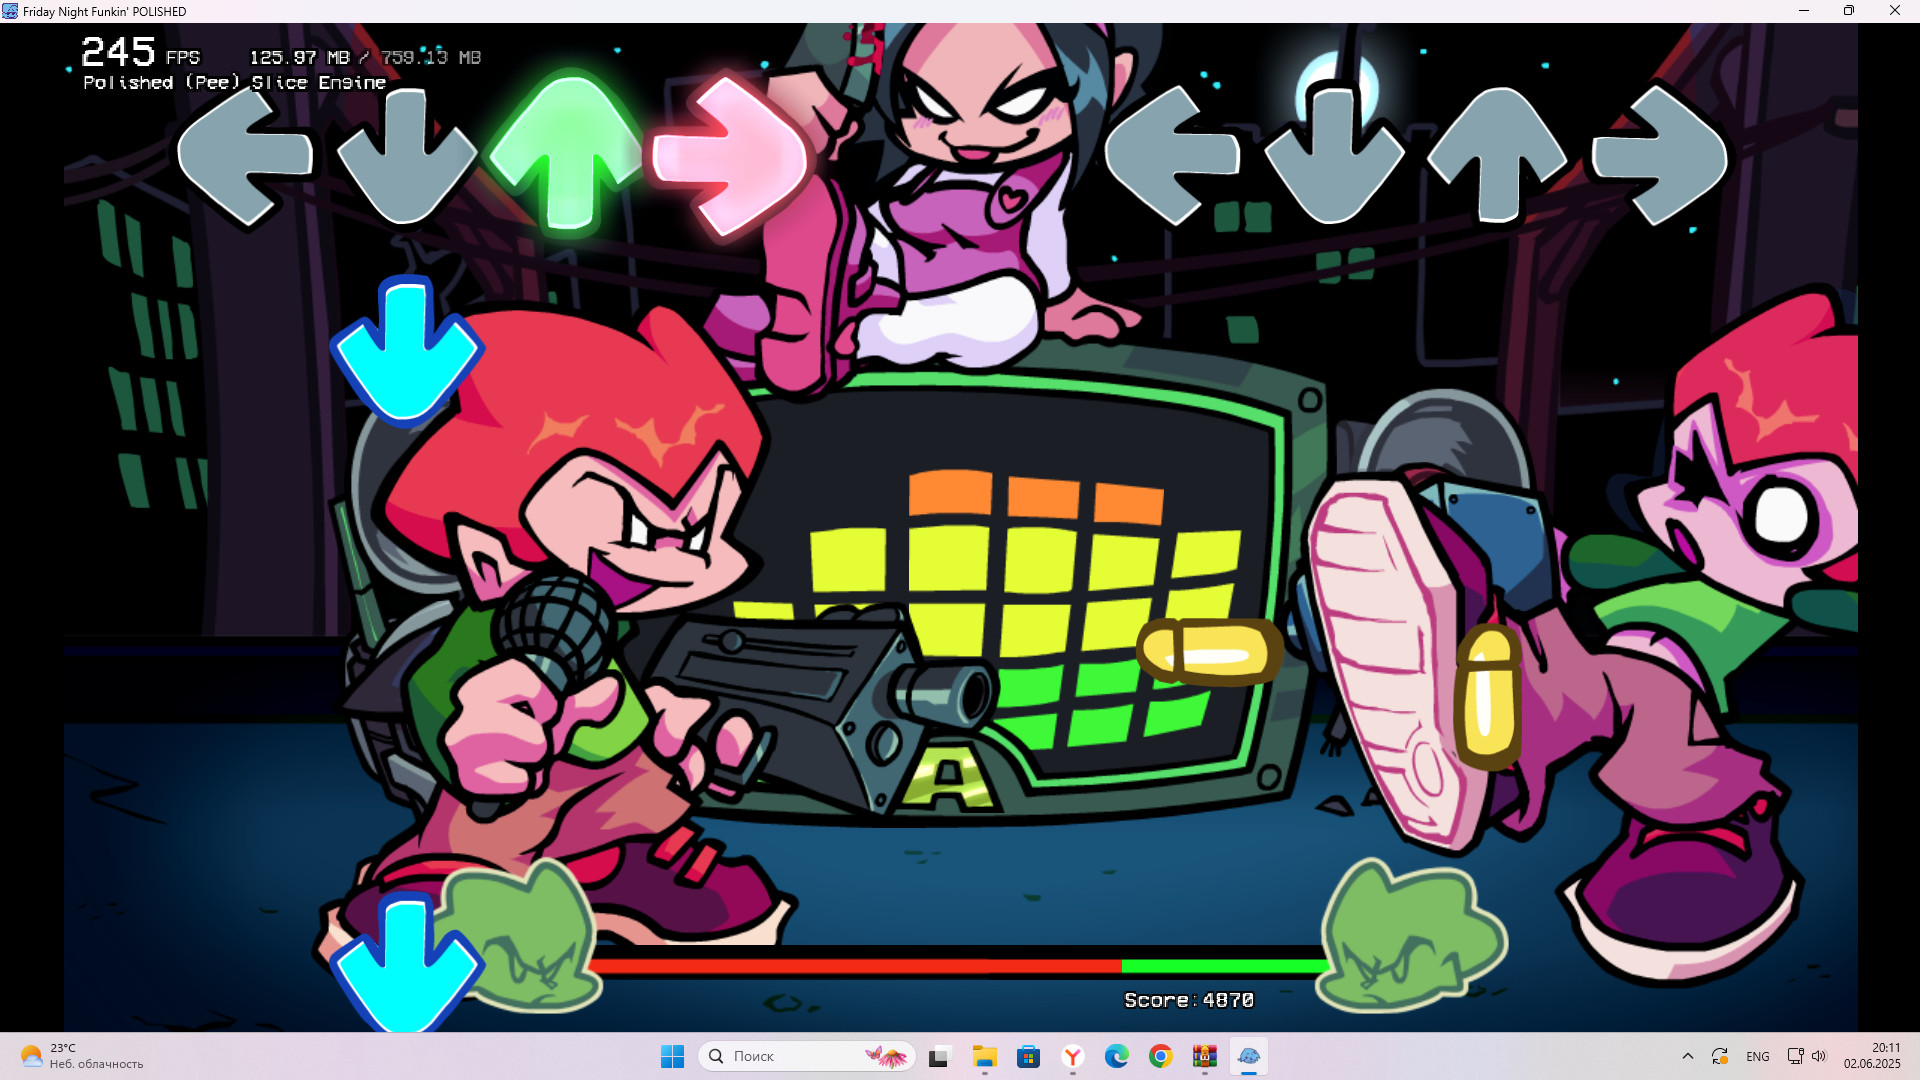
Task: Open WinRAR from the taskbar
Action: (x=1205, y=1055)
